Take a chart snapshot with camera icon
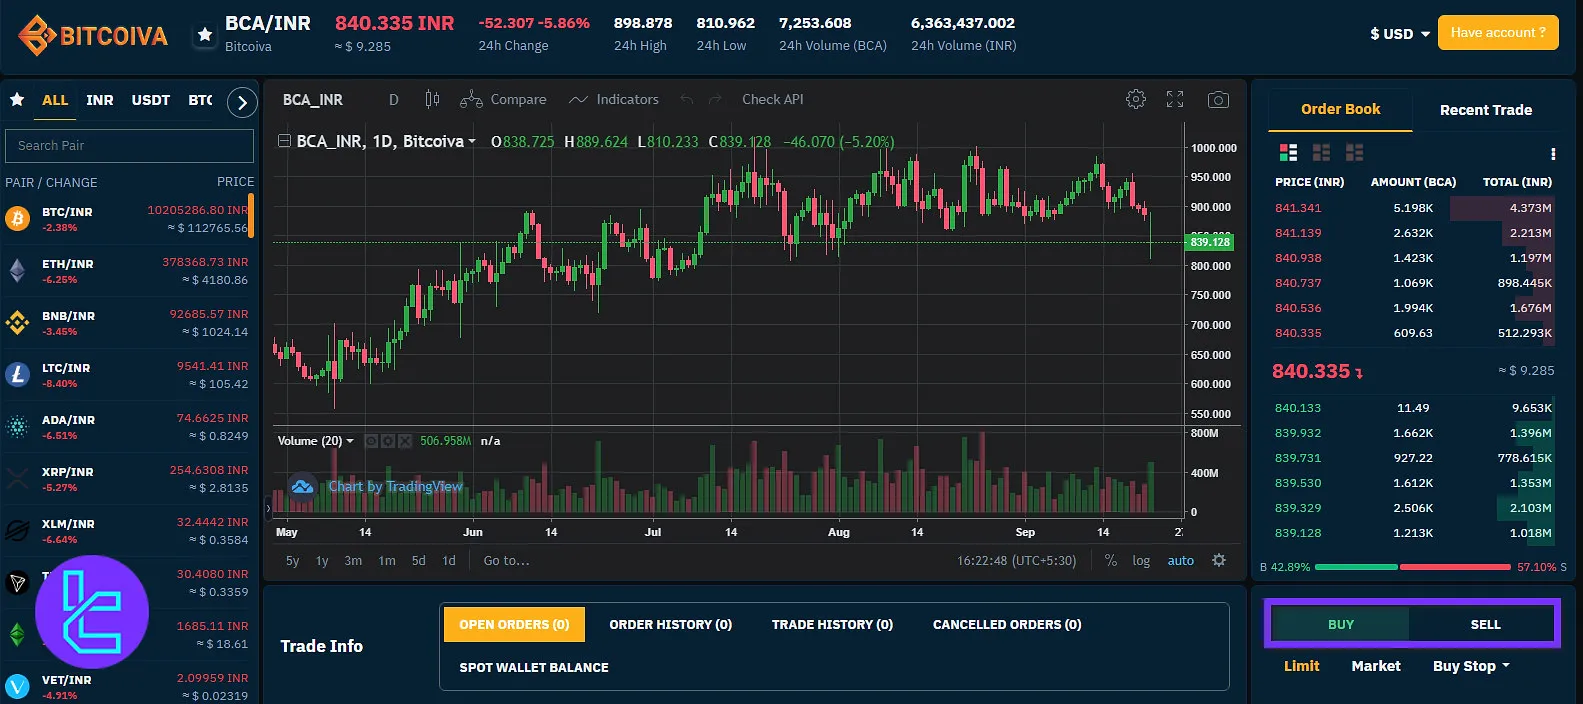The image size is (1583, 704). [x=1218, y=99]
